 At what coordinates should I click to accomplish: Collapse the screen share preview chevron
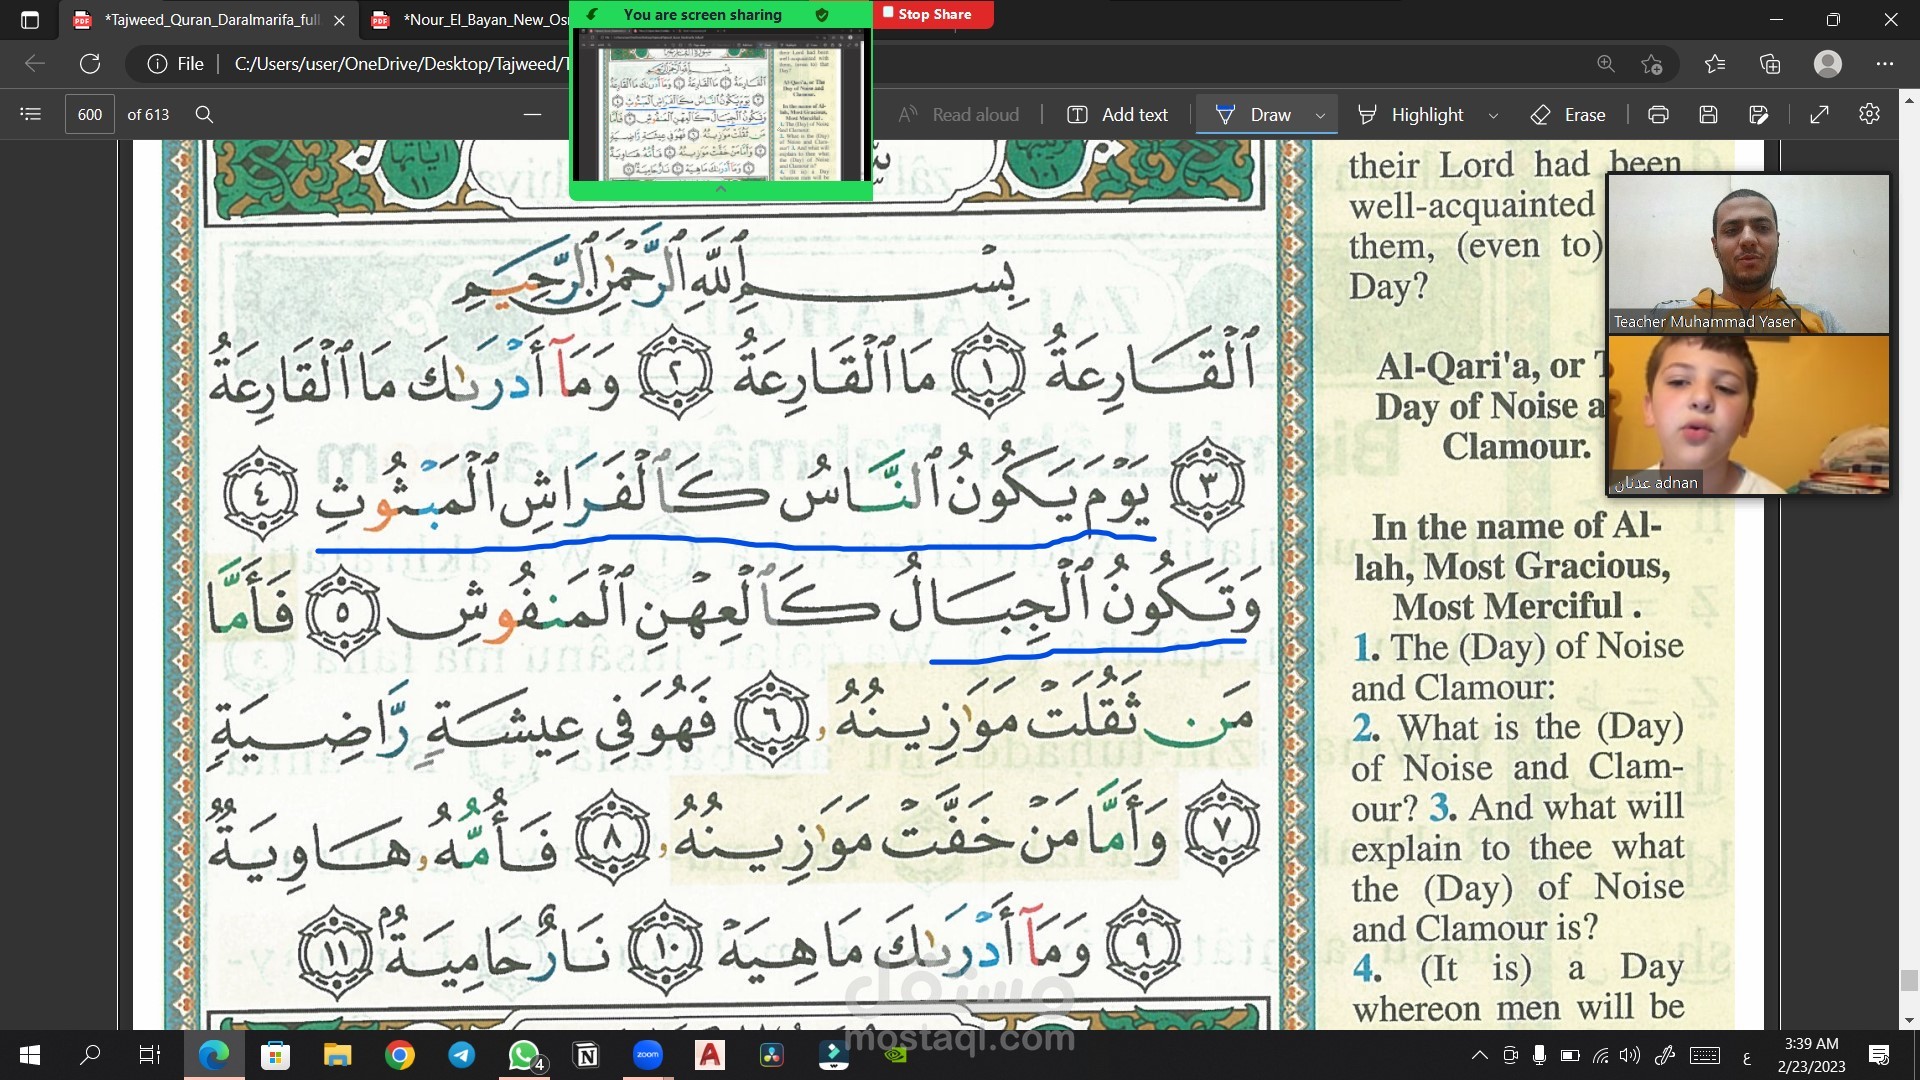(720, 189)
